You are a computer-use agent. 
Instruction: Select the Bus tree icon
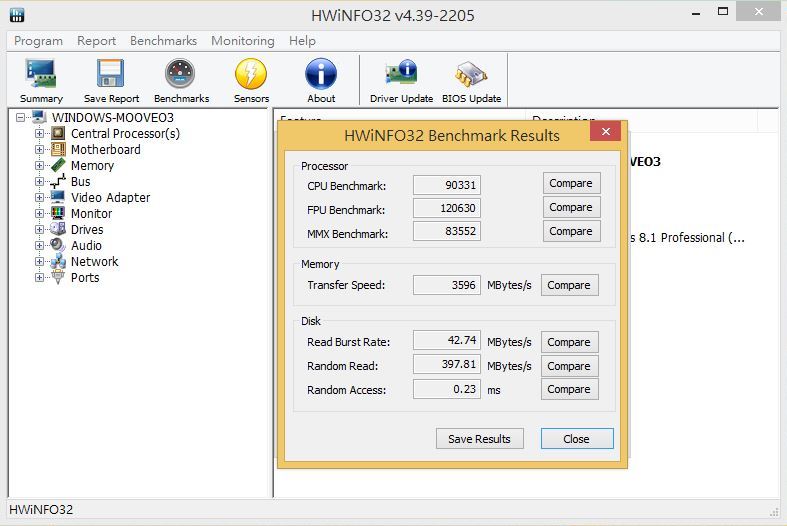click(58, 181)
